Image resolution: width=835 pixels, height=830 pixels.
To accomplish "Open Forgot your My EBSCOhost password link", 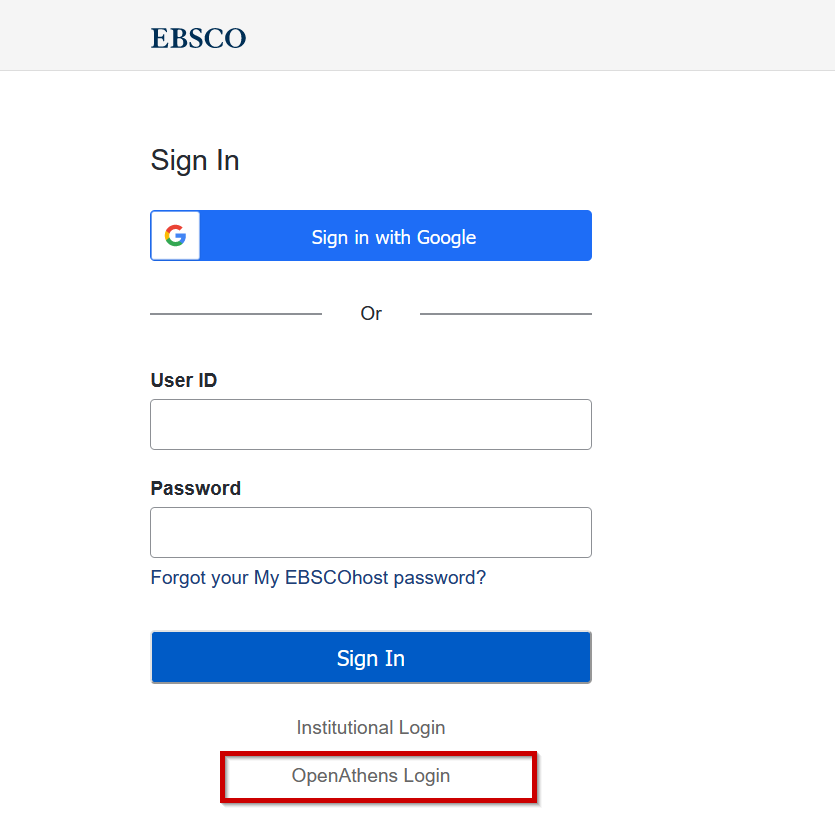I will (317, 577).
